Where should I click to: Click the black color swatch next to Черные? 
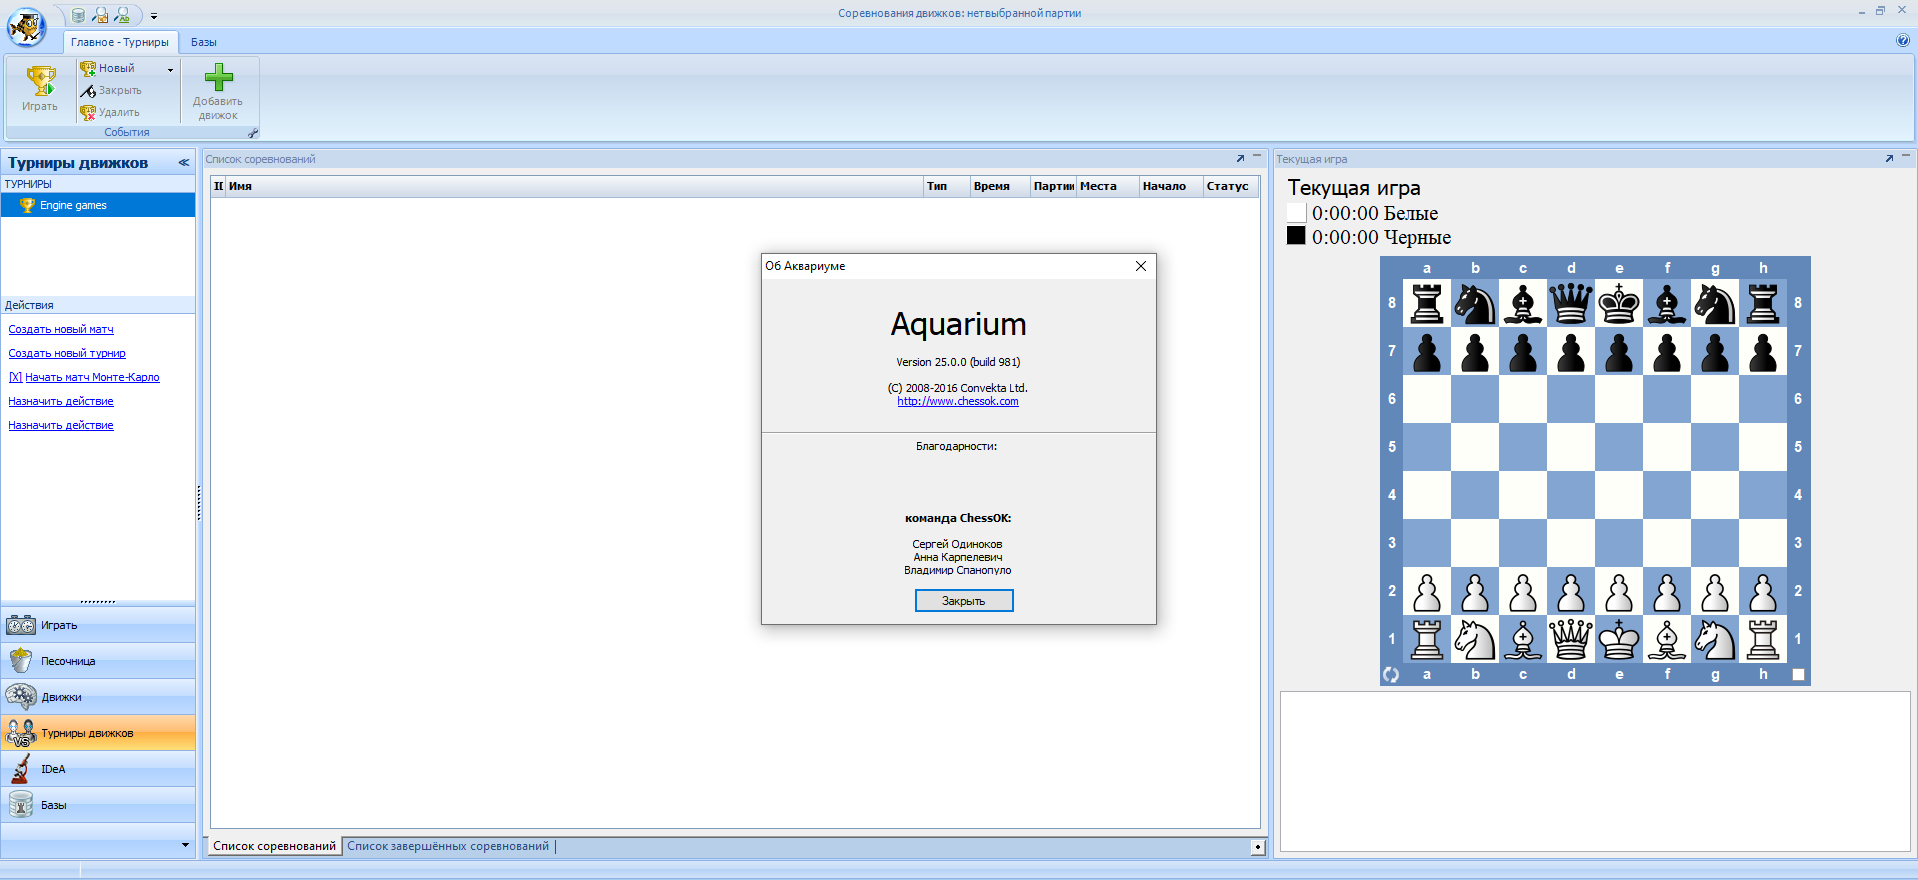click(1296, 236)
